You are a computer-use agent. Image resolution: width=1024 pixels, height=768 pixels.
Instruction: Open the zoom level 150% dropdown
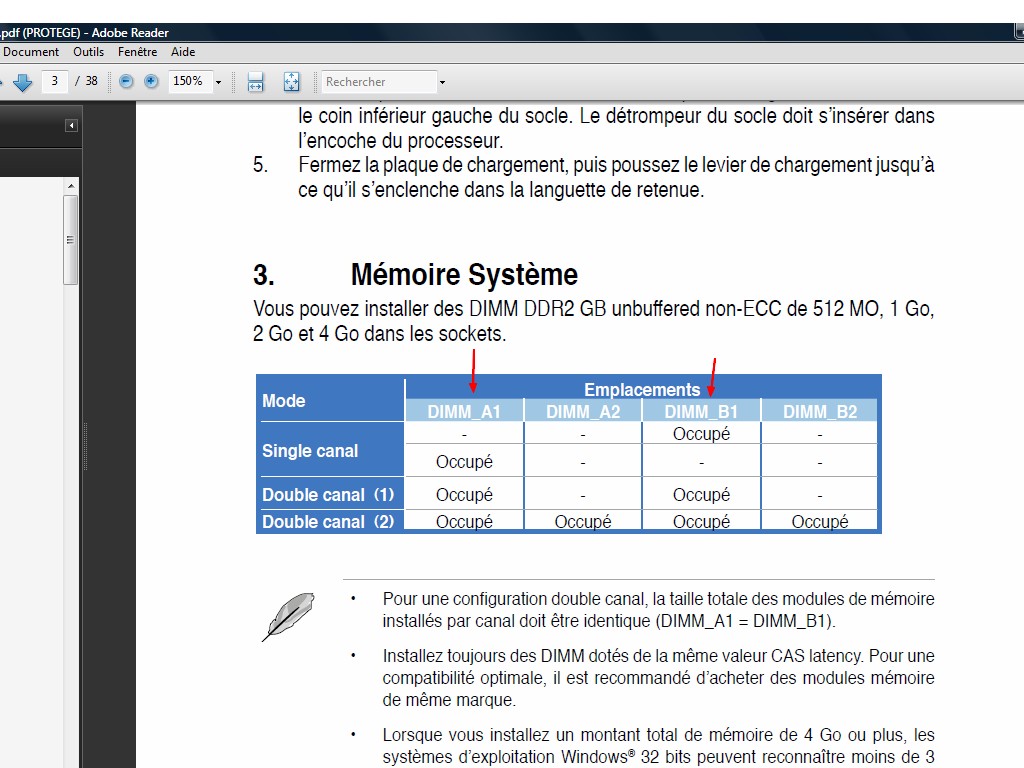(x=218, y=82)
